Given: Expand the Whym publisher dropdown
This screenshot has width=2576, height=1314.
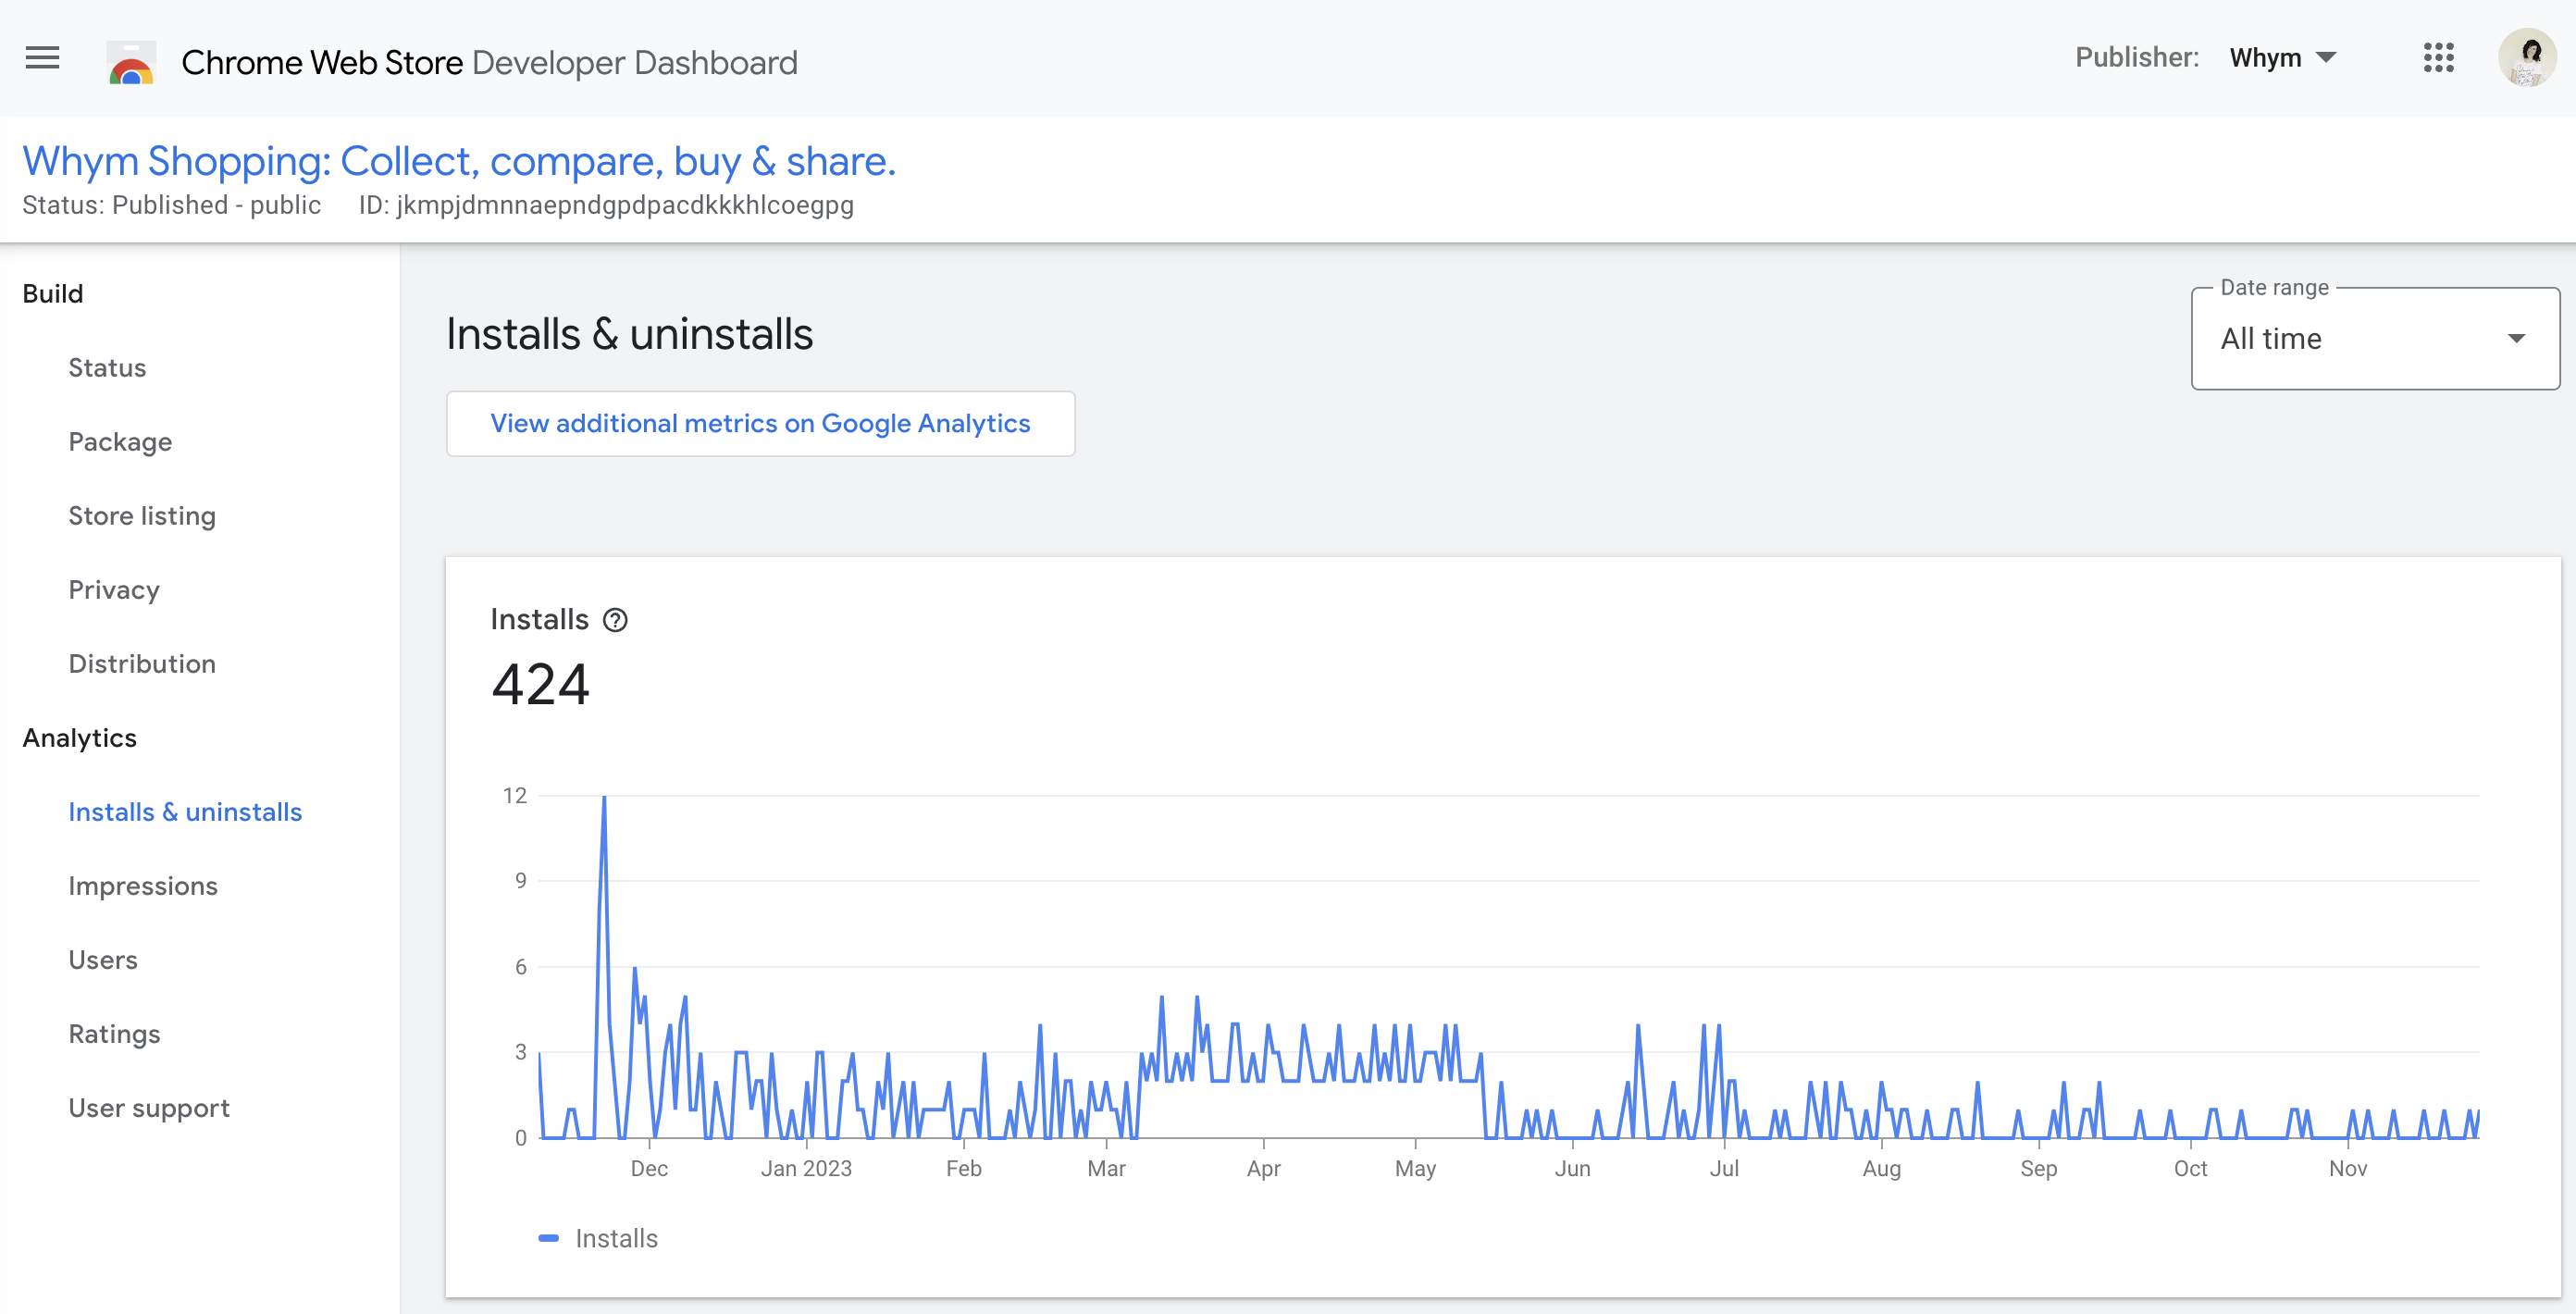Looking at the screenshot, I should (x=2283, y=58).
